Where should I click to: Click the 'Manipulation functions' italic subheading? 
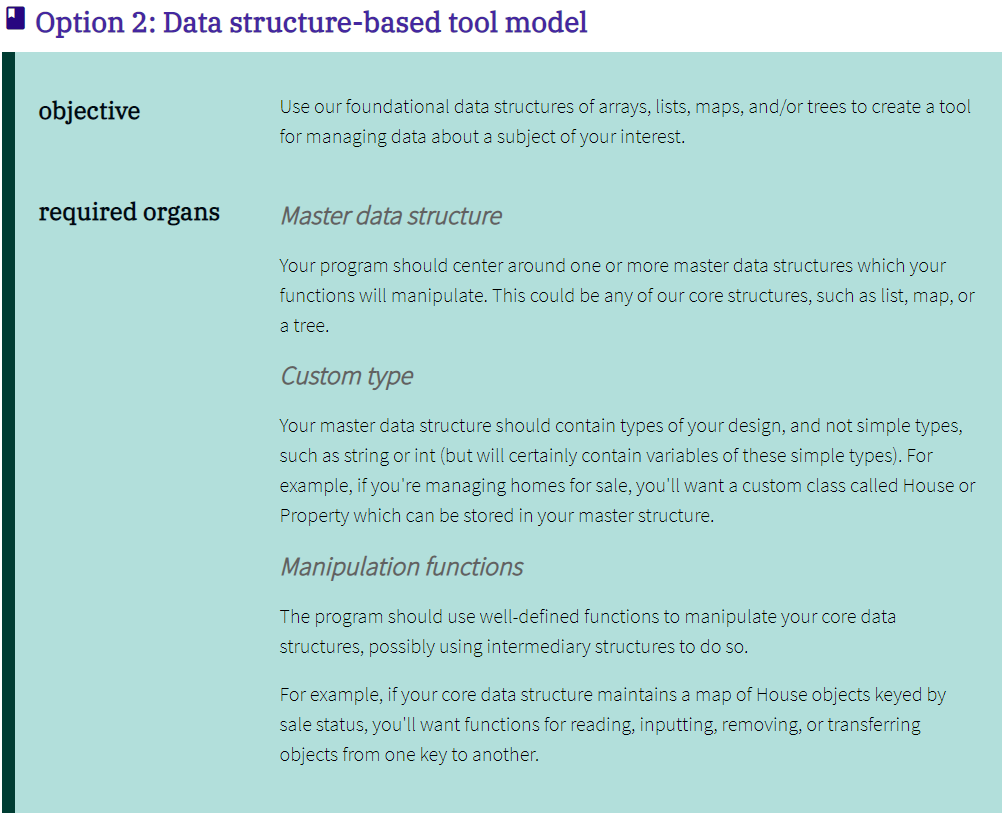[x=402, y=567]
